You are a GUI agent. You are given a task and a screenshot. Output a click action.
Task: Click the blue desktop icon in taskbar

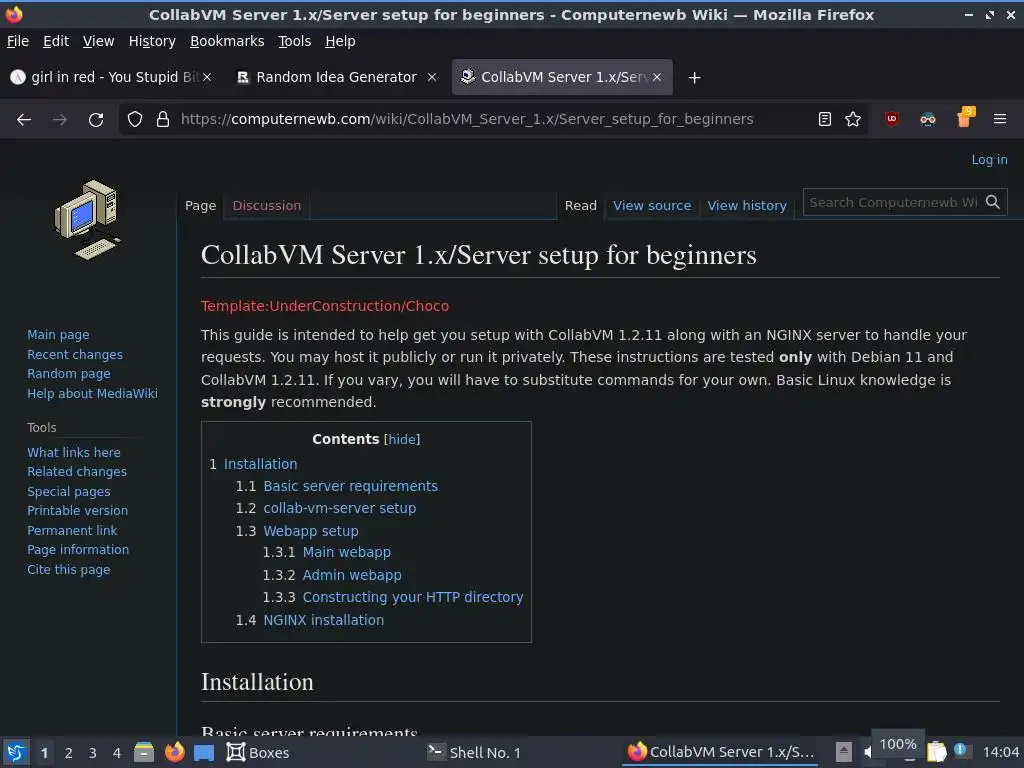pyautogui.click(x=204, y=753)
